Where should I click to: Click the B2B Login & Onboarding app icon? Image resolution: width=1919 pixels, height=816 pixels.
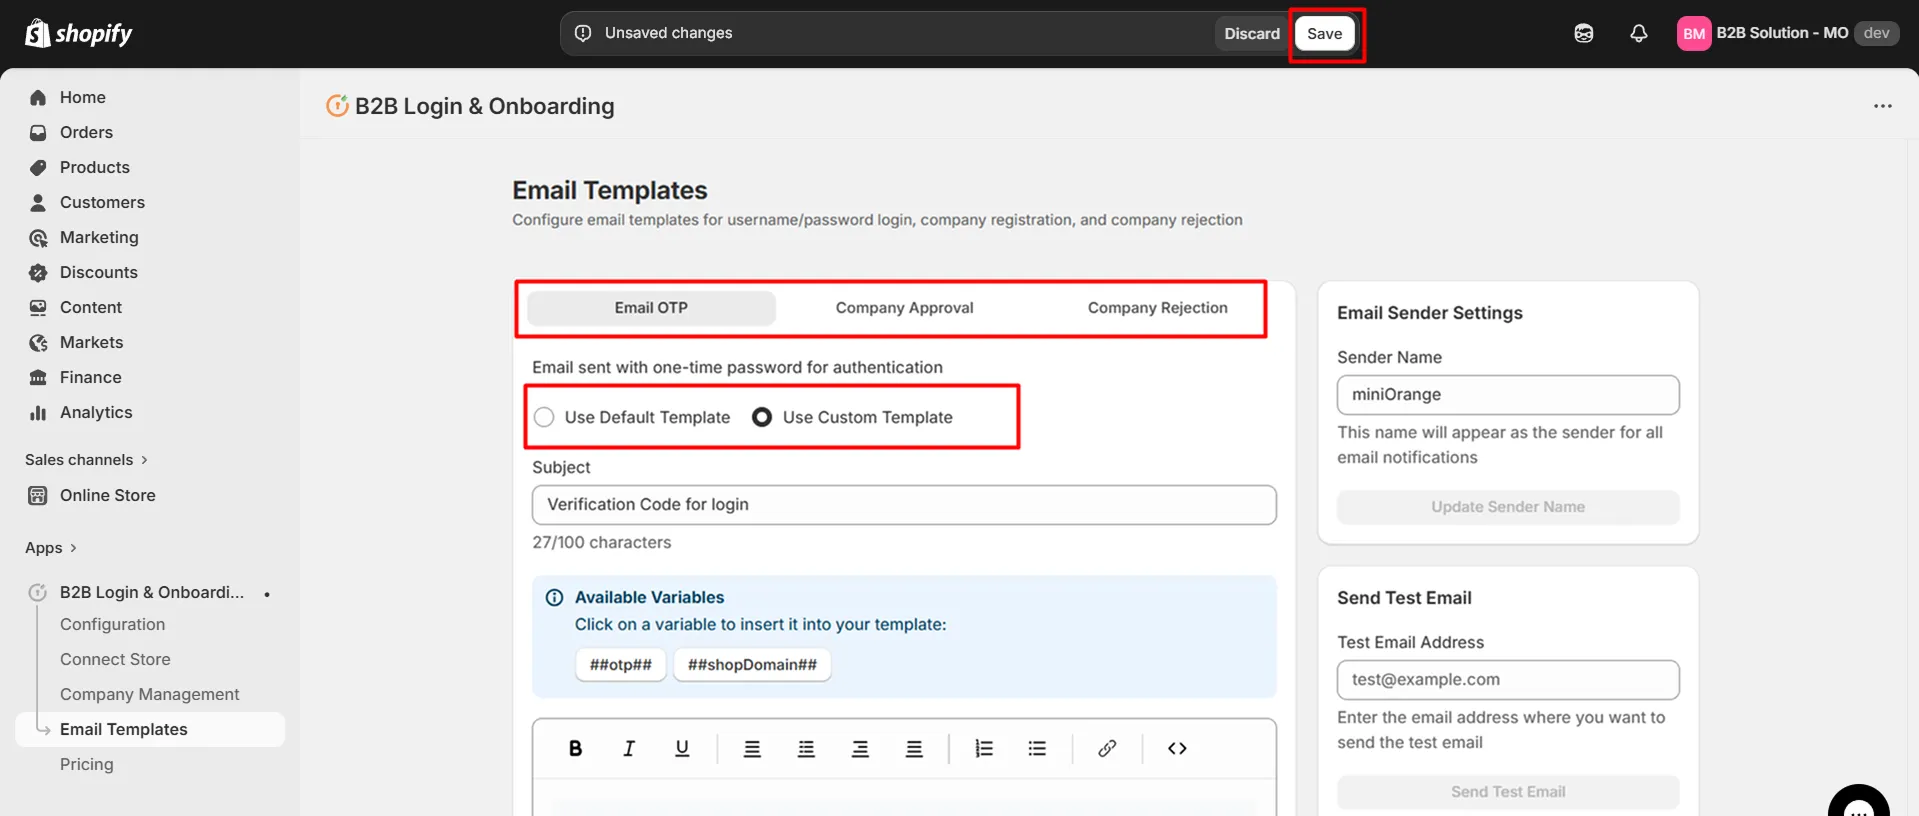[38, 592]
